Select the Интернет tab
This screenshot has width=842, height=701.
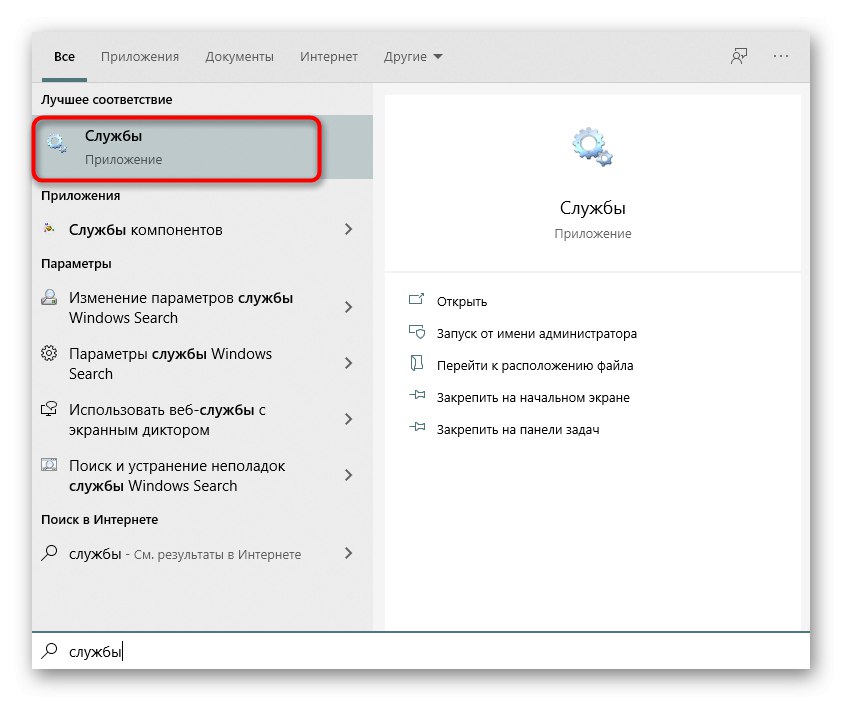click(328, 57)
